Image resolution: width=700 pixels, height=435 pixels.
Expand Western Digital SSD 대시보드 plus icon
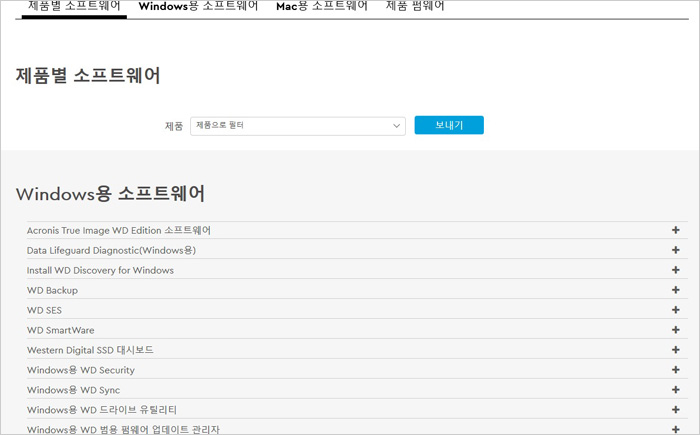[x=675, y=350]
